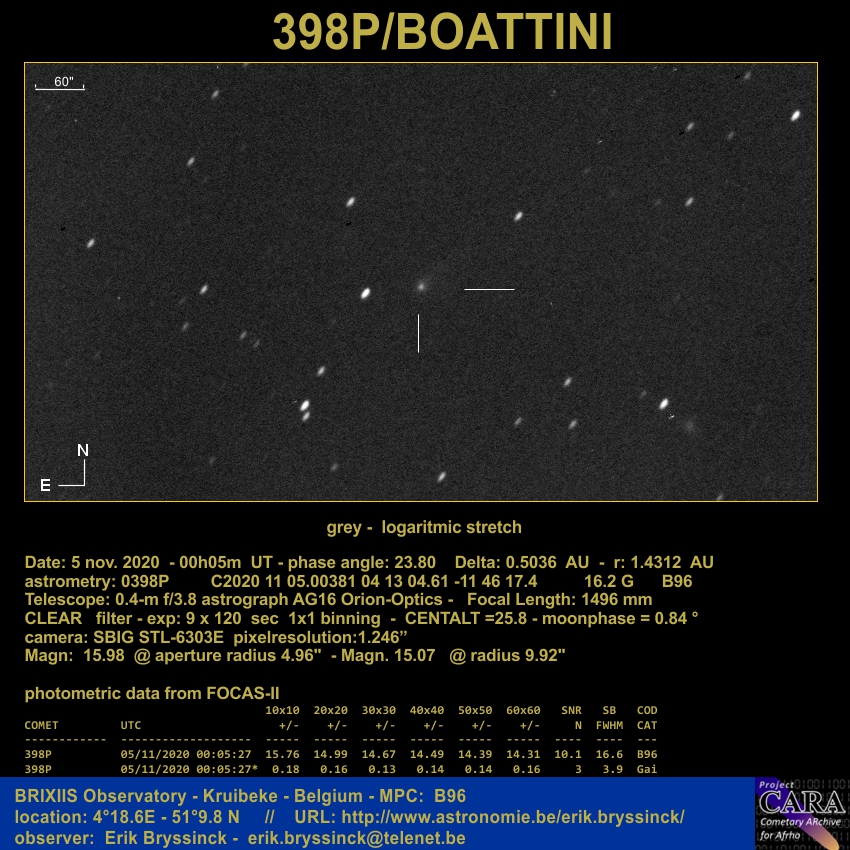Screen dimensions: 850x850
Task: Select the fuzzy comet 398P at image center
Action: 422,286
